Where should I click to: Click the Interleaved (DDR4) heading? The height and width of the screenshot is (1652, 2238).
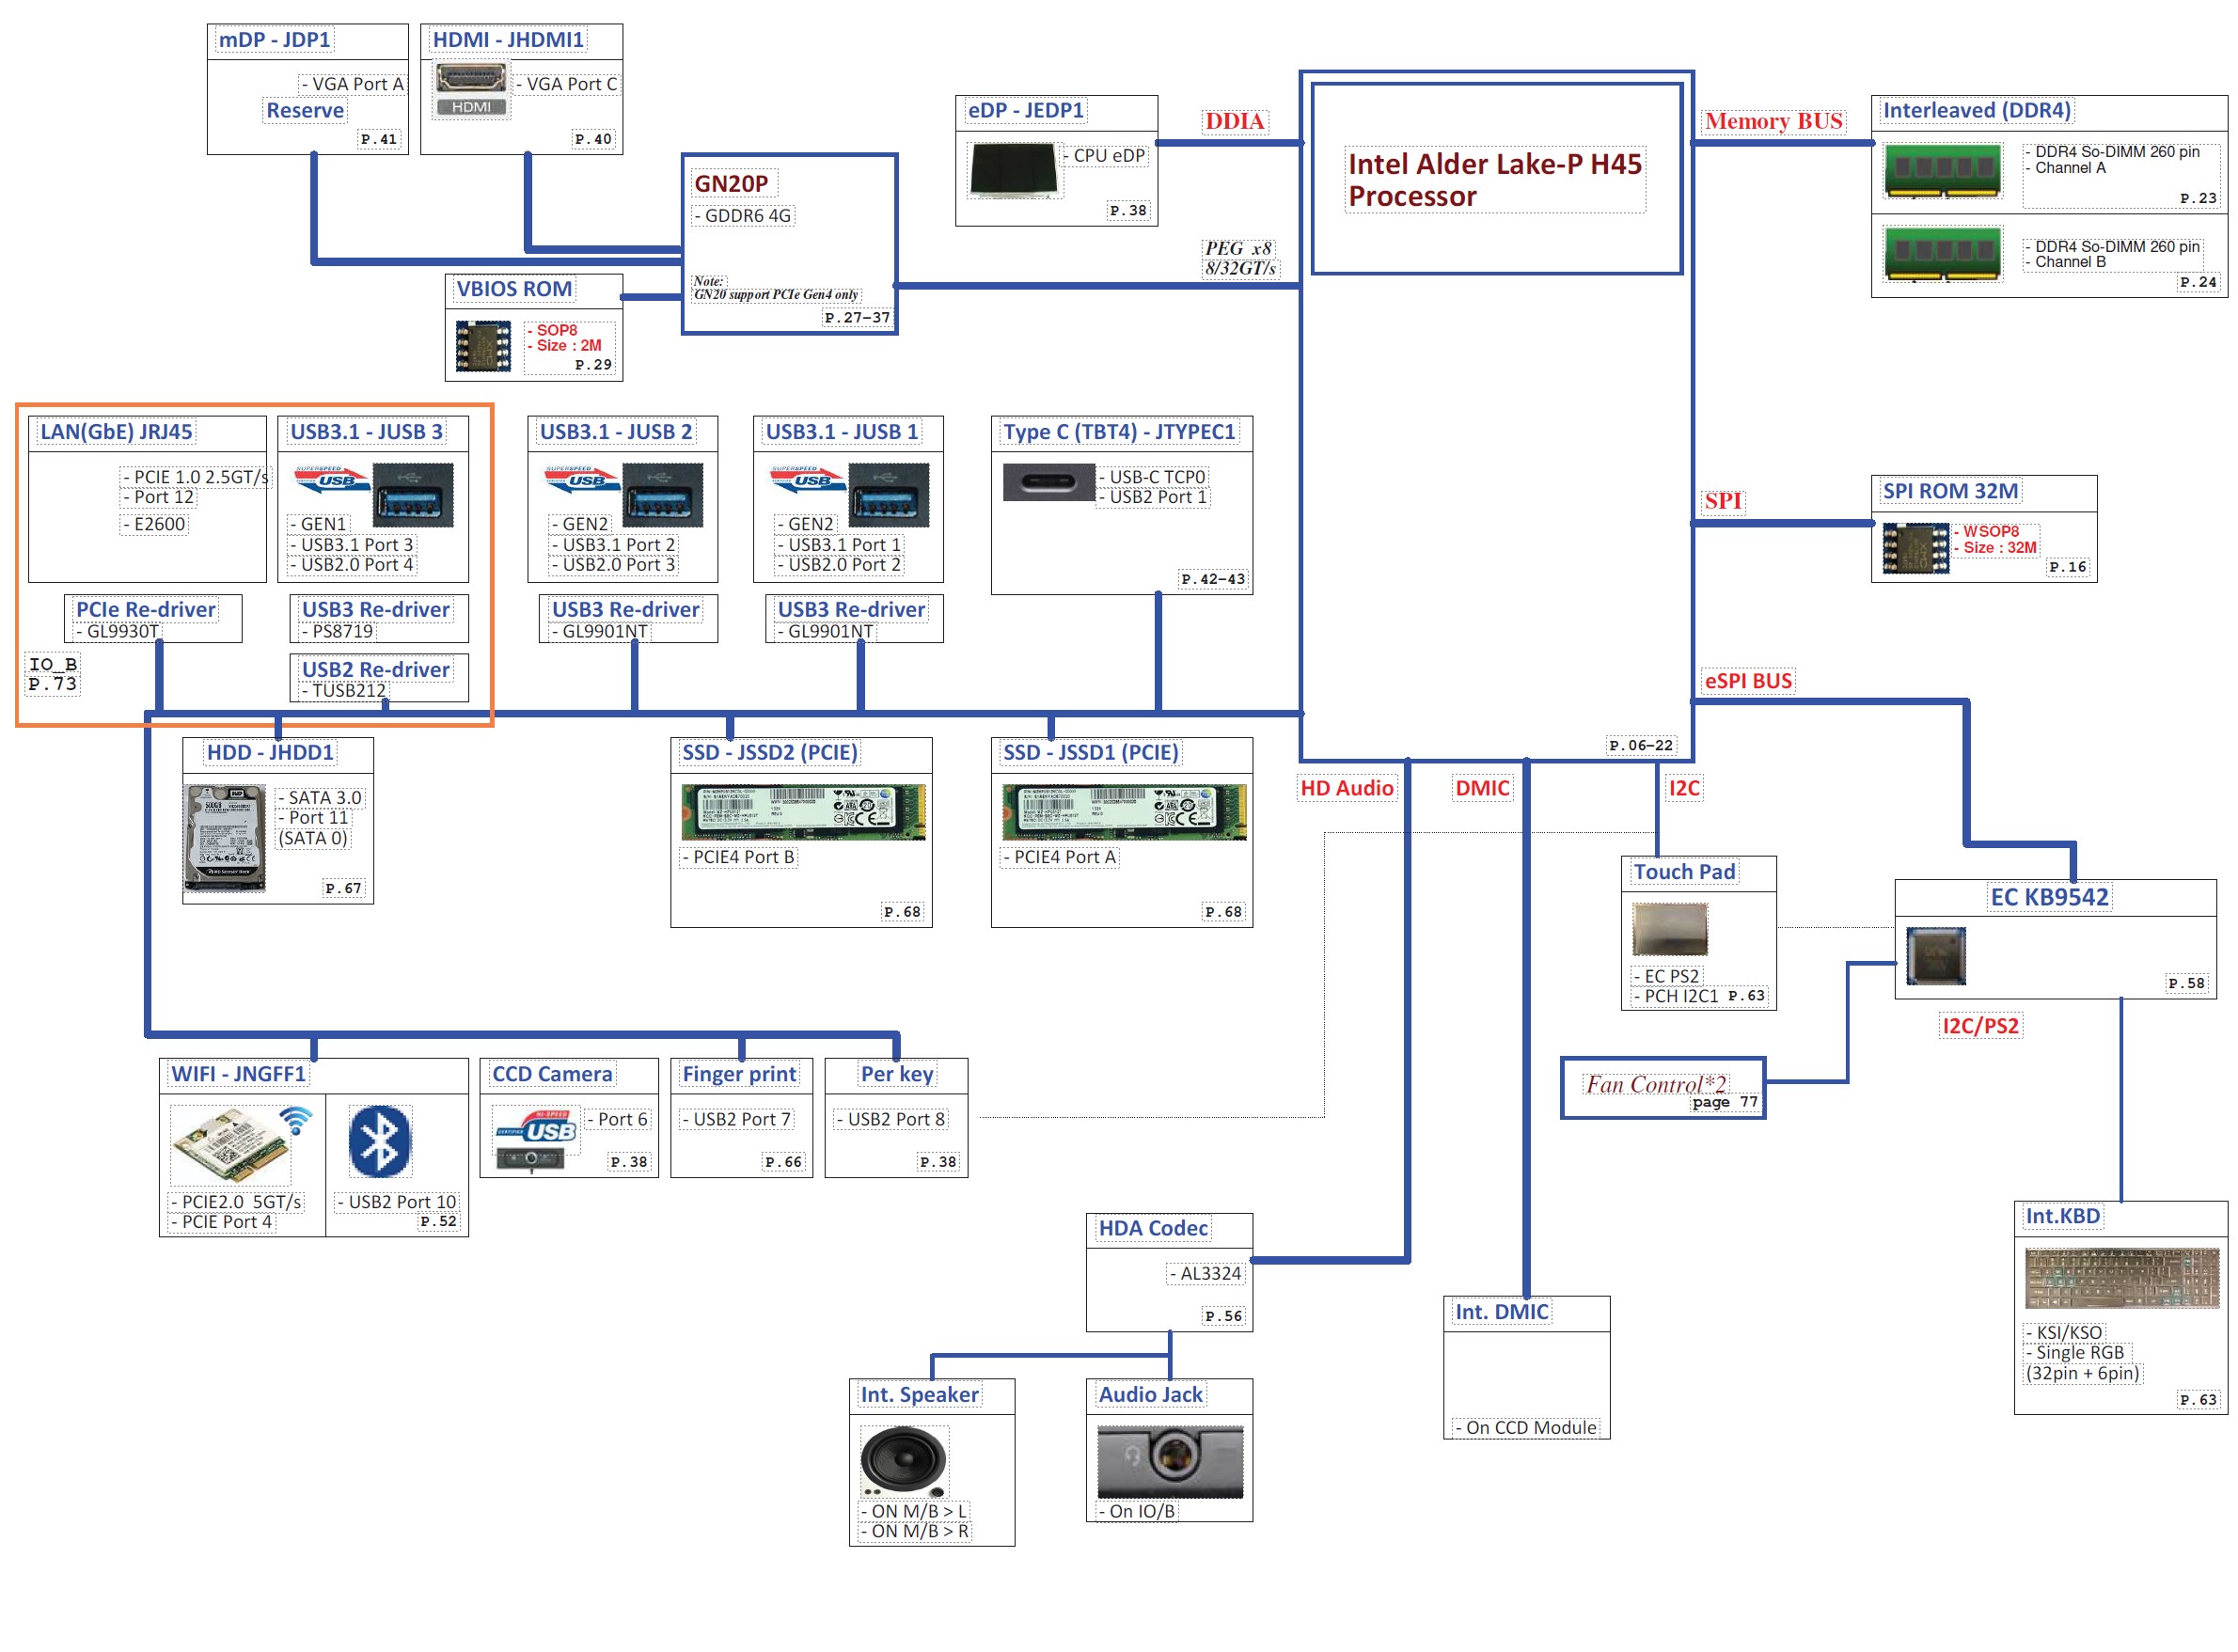(x=1977, y=111)
